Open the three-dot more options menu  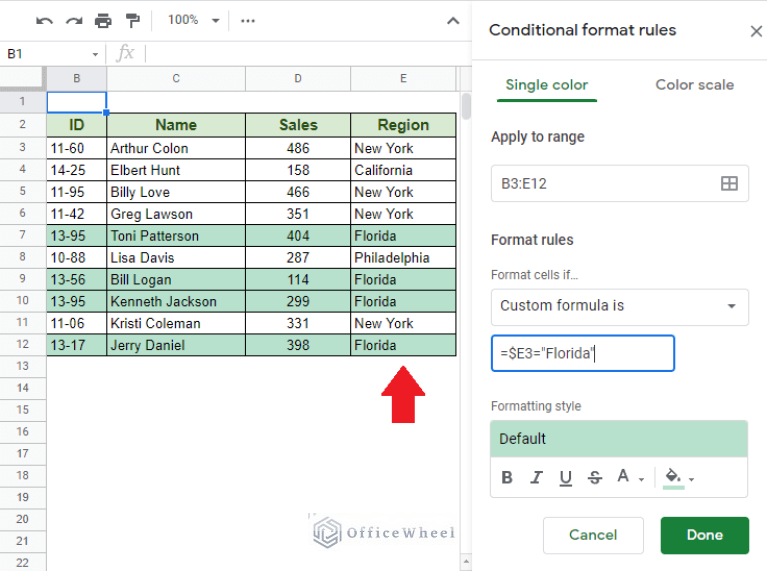(248, 20)
